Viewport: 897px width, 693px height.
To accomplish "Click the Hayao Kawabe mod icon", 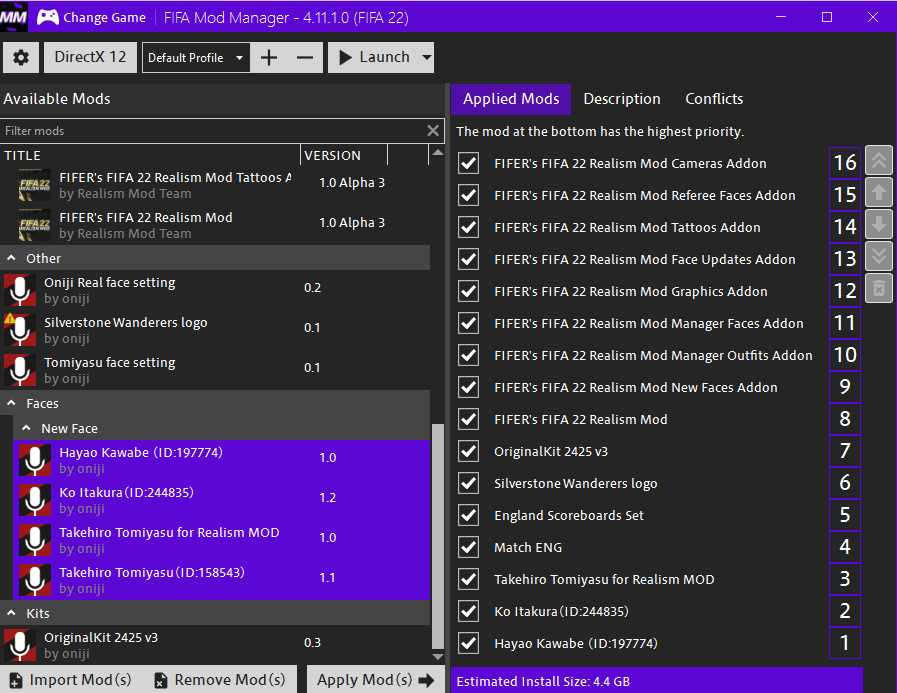I will (35, 460).
